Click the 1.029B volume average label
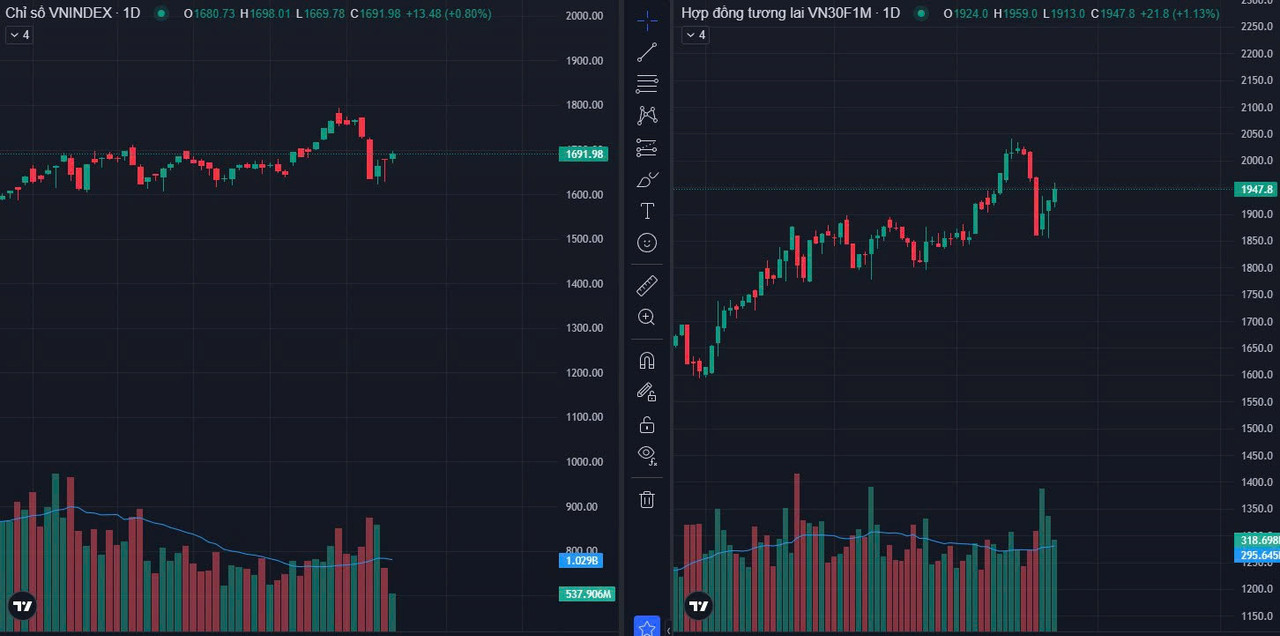The image size is (1280, 636). pos(581,560)
